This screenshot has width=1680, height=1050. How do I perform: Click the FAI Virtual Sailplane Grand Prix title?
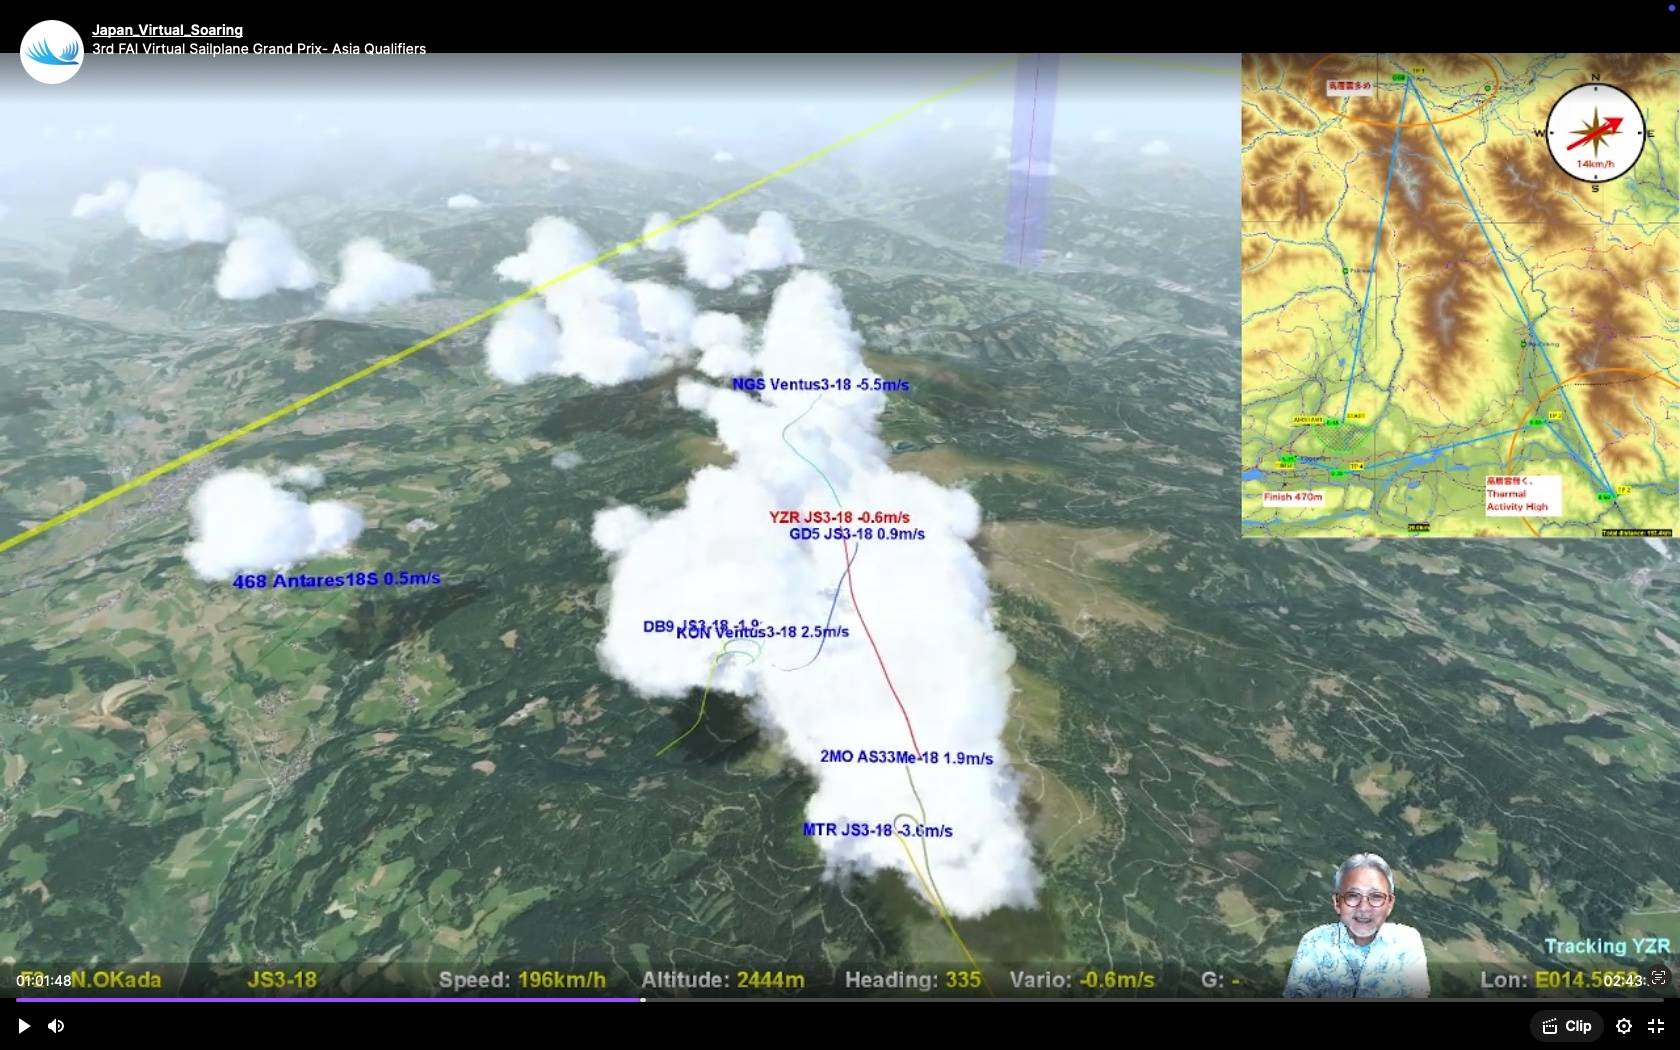click(x=259, y=49)
